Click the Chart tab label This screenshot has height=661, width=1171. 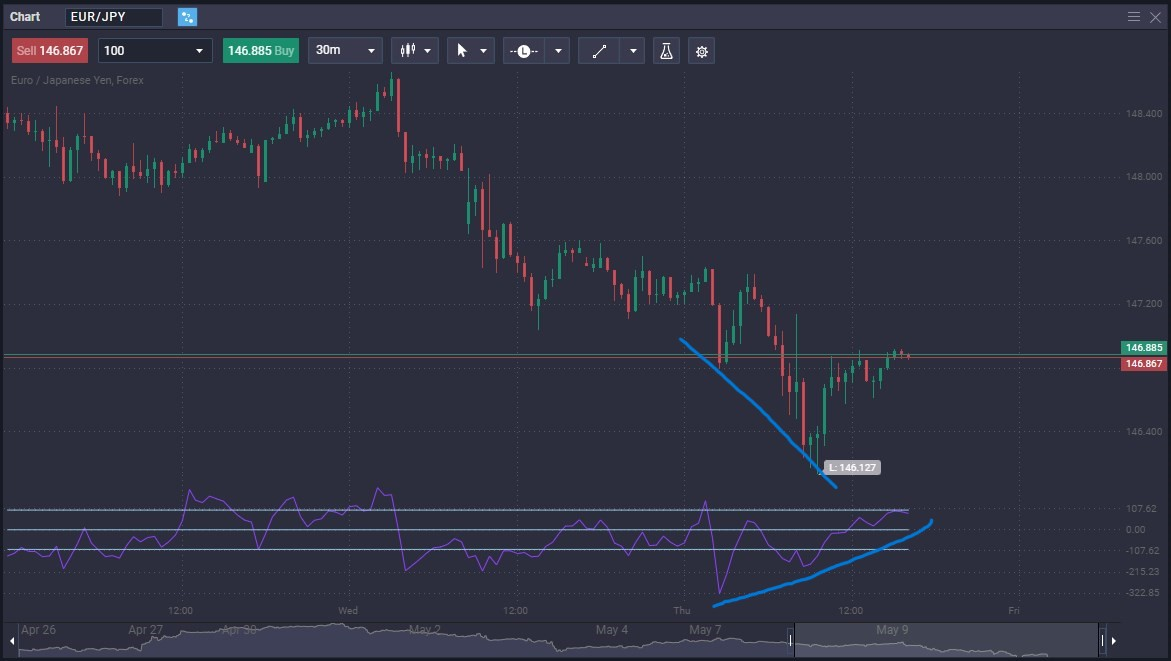click(x=24, y=16)
